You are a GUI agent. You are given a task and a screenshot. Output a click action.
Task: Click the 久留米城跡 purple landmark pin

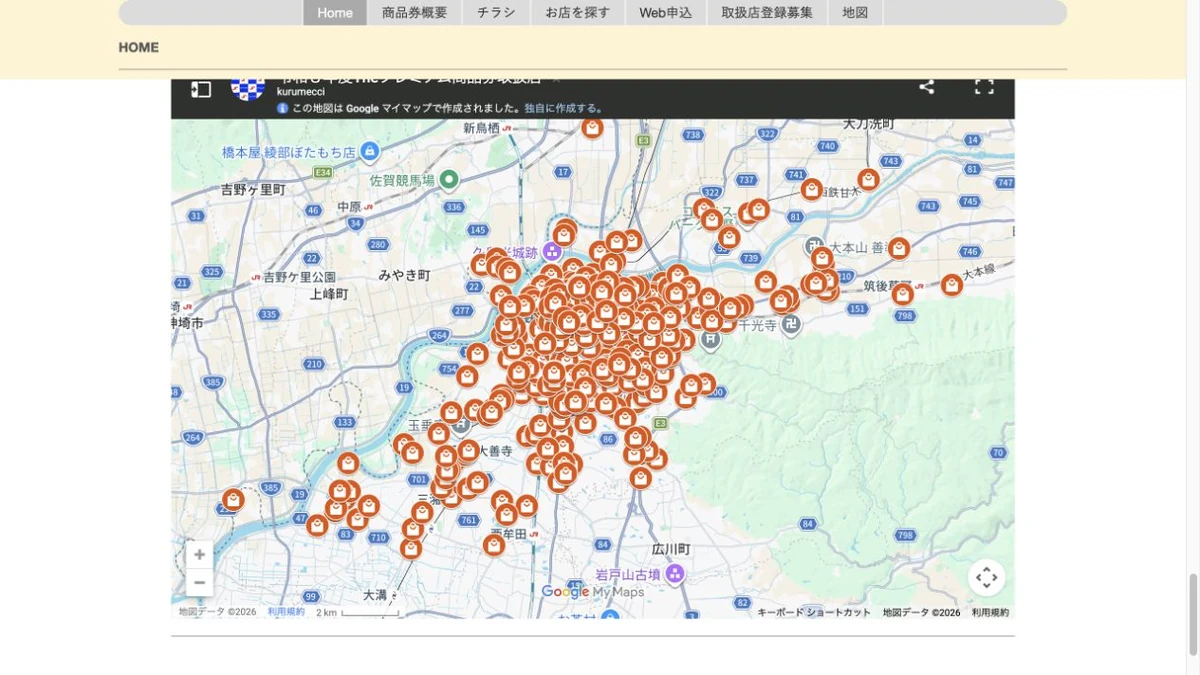[552, 251]
